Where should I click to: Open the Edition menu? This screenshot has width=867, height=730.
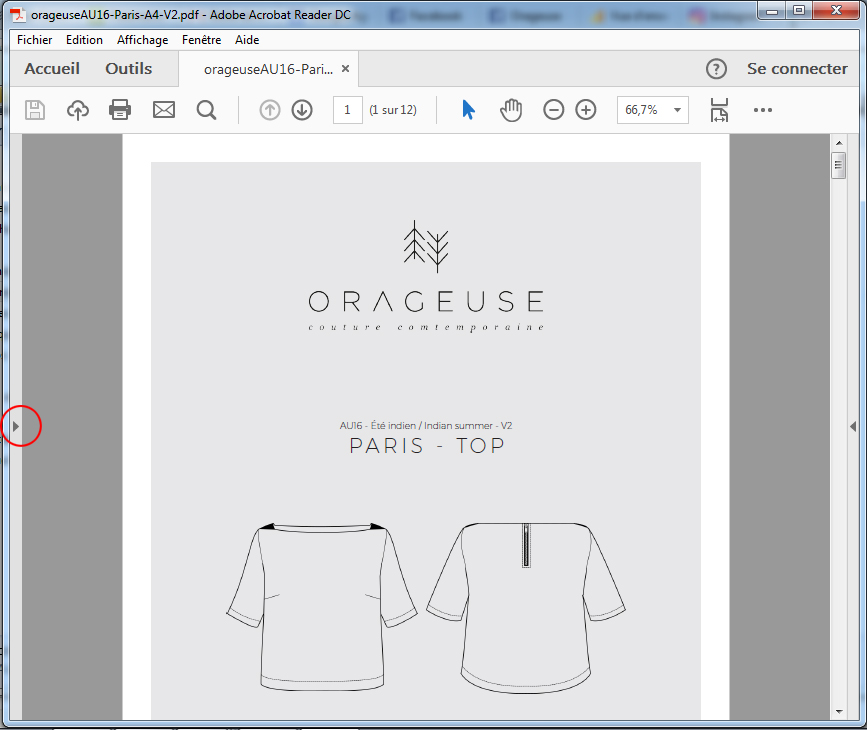pyautogui.click(x=84, y=40)
